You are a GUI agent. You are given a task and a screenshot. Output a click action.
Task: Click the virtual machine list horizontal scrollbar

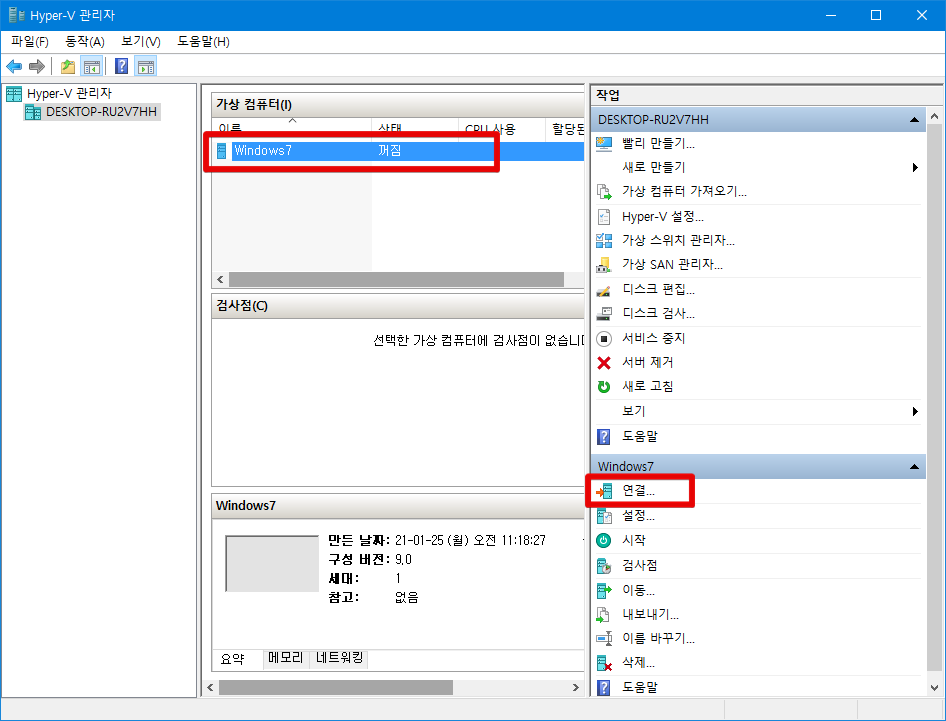pos(396,279)
